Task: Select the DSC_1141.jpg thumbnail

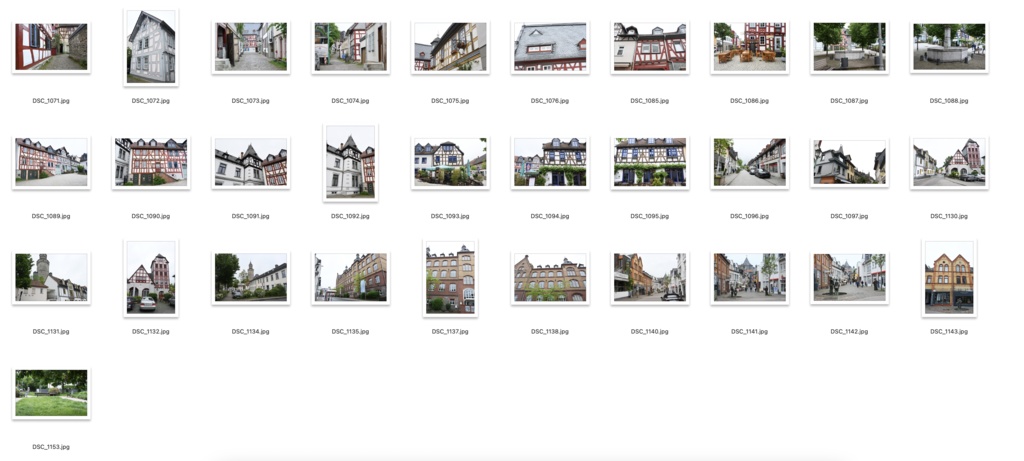Action: [750, 278]
